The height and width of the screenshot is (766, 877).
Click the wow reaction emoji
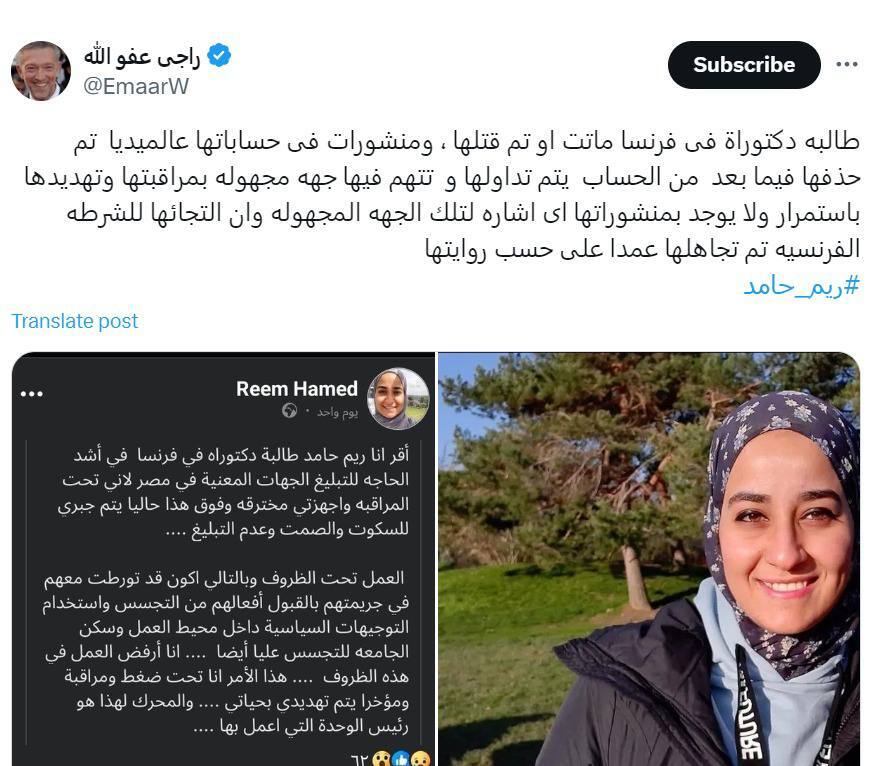381,759
